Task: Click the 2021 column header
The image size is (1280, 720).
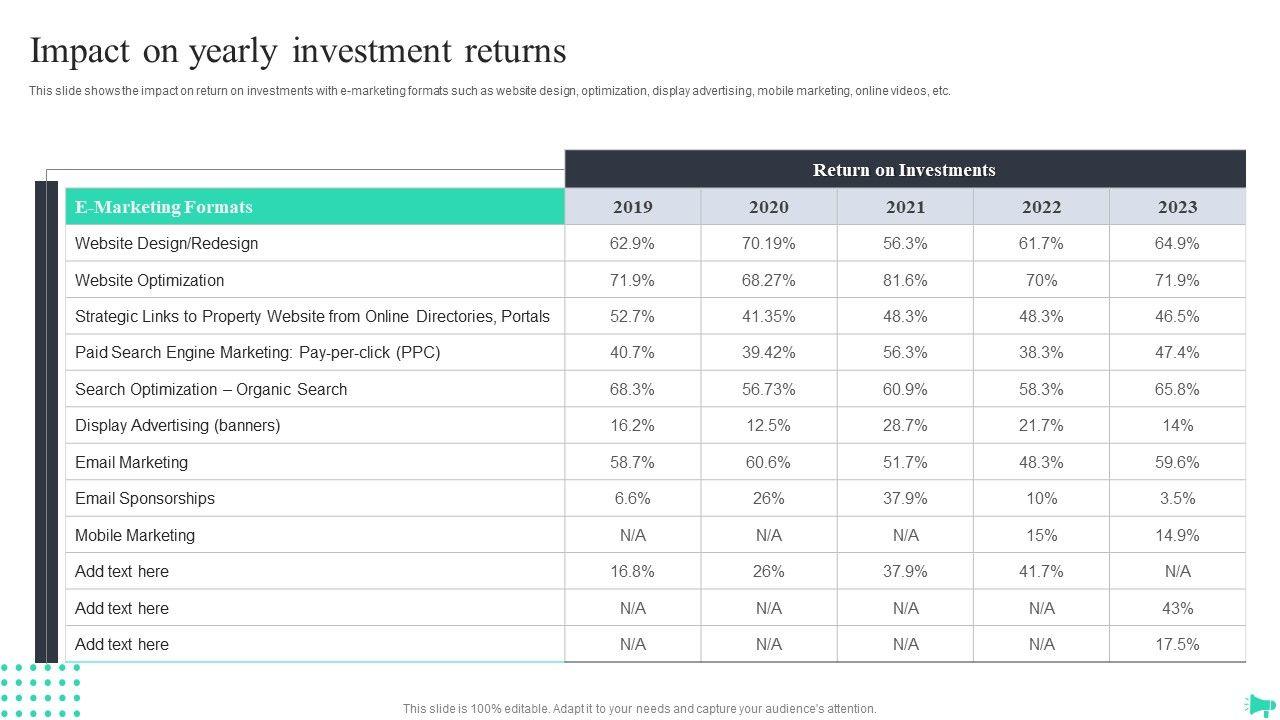Action: (x=905, y=207)
